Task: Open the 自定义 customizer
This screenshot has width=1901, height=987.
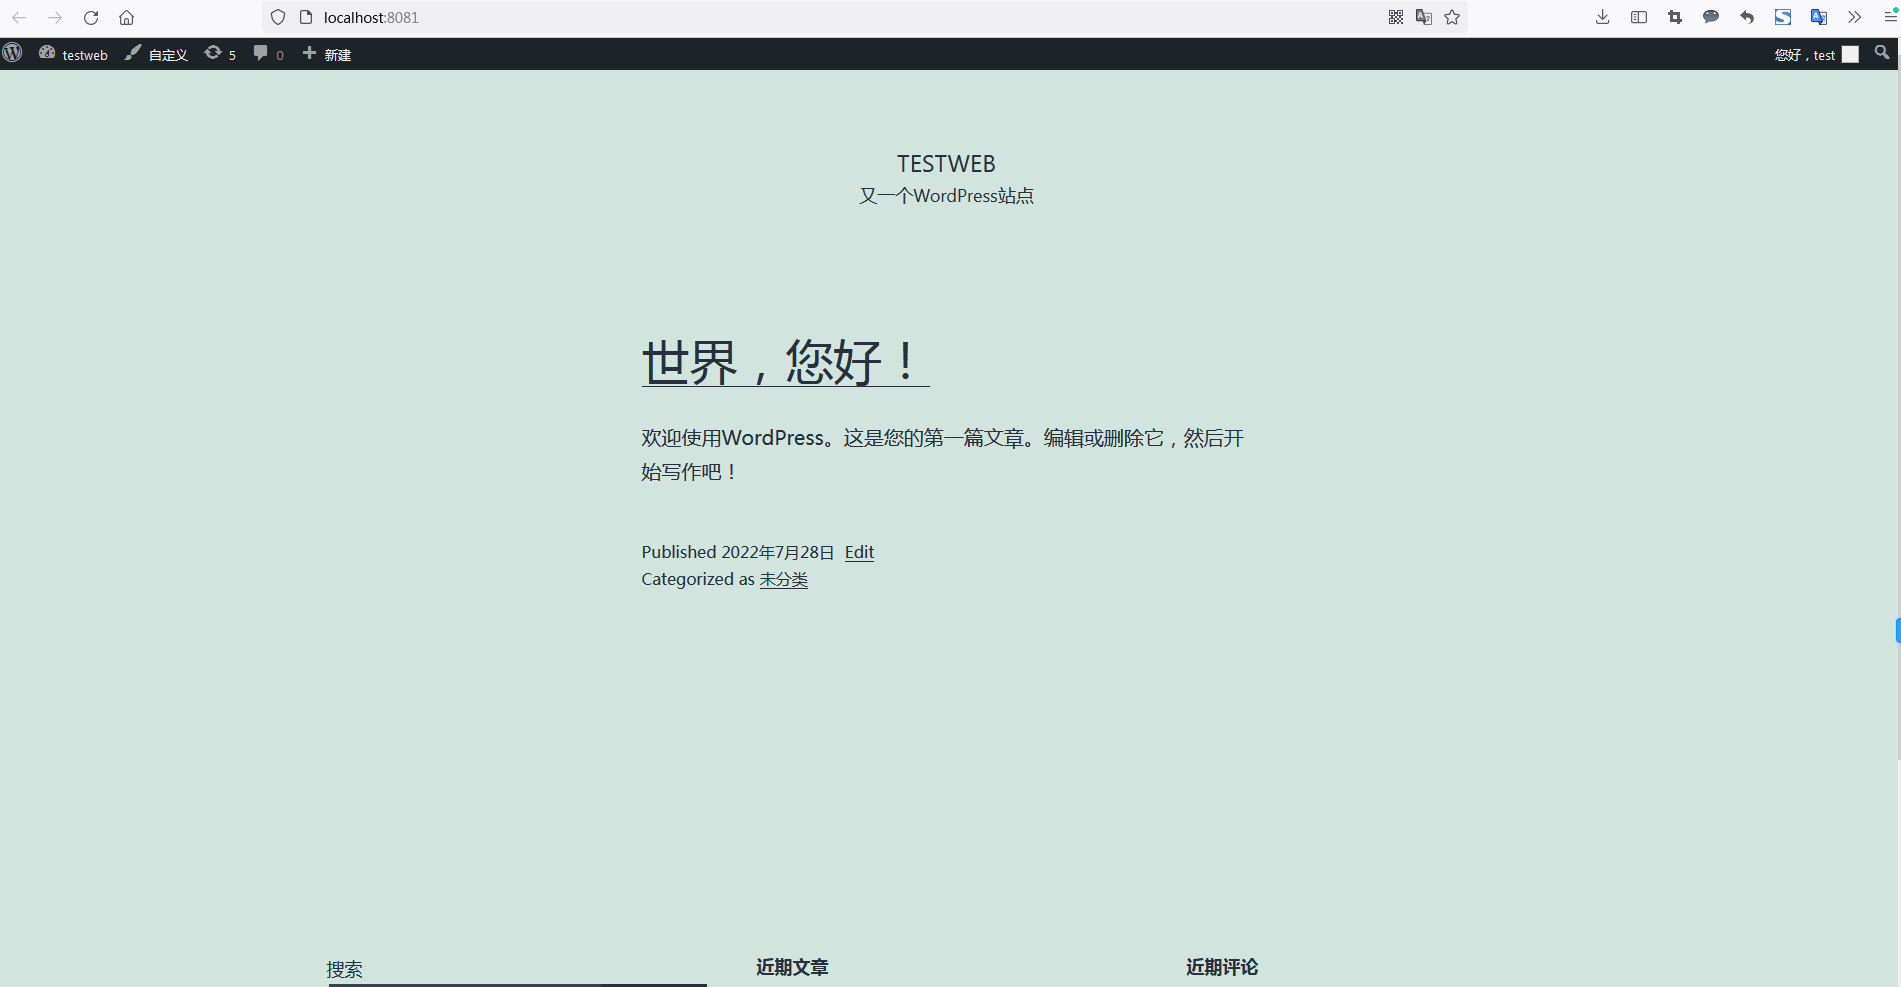Action: tap(156, 54)
